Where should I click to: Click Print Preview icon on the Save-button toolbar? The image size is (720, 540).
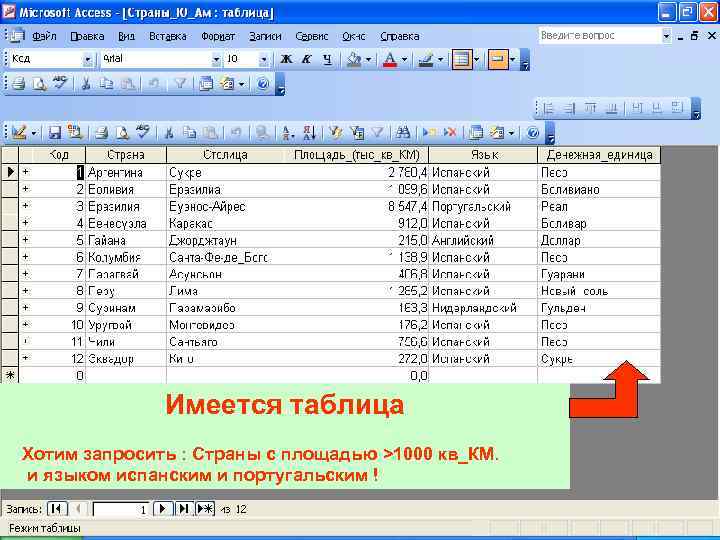coord(122,133)
